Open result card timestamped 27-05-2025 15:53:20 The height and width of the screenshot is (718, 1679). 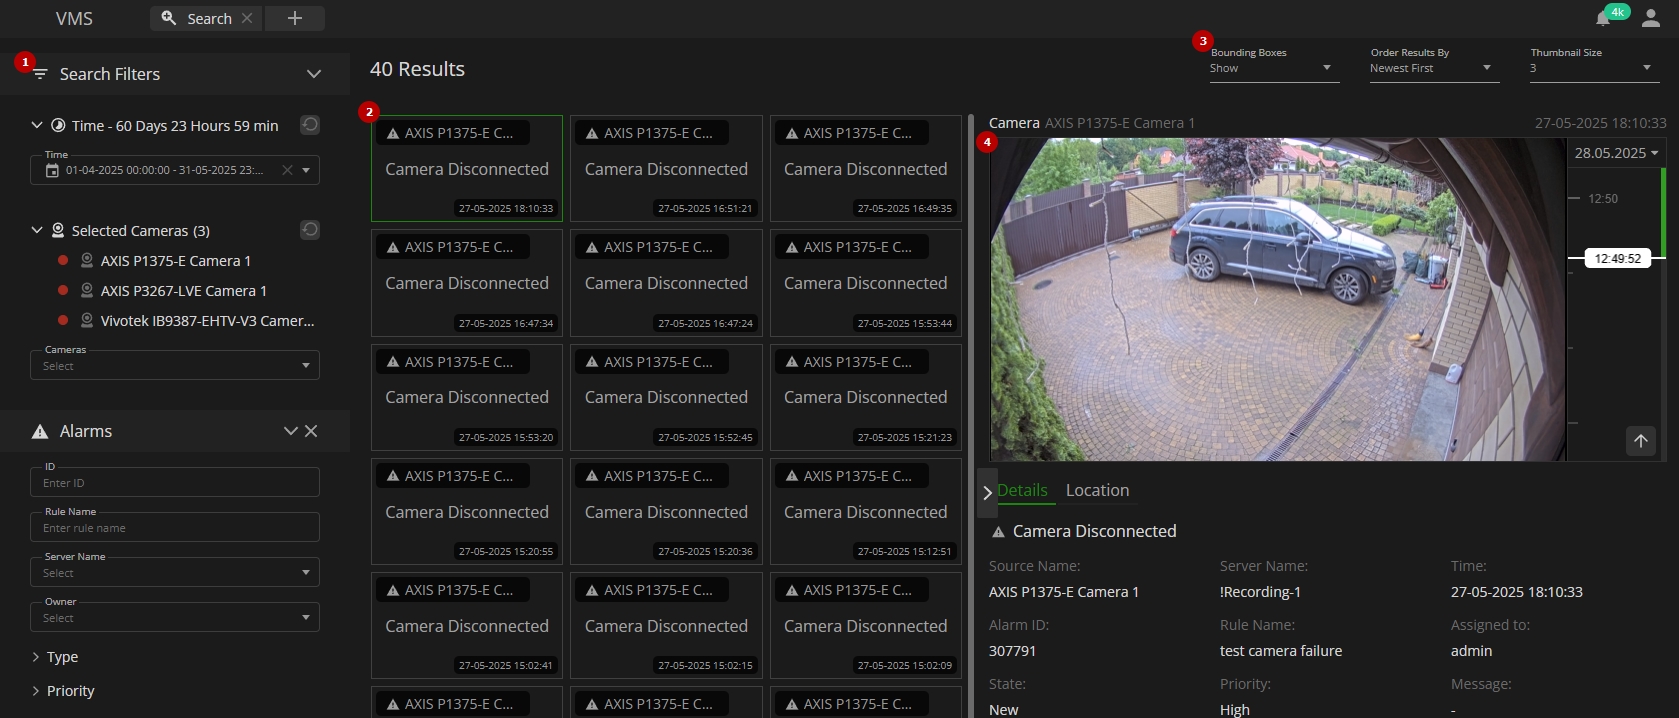[x=467, y=397]
